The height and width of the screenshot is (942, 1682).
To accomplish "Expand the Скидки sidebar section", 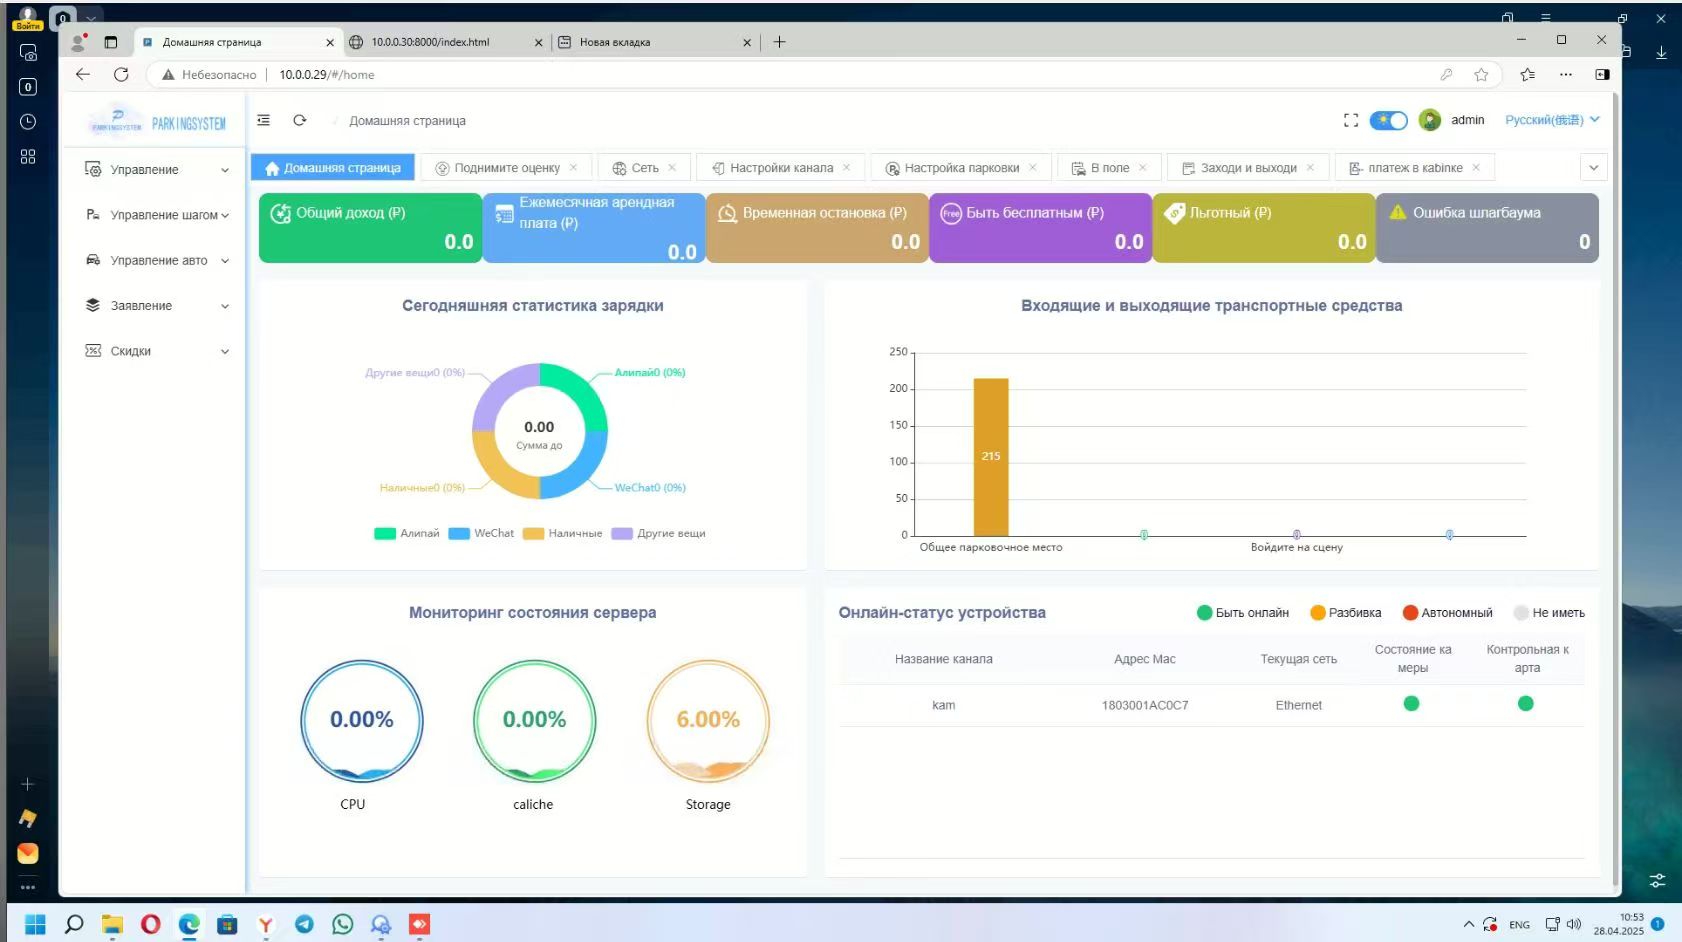I will [x=158, y=351].
